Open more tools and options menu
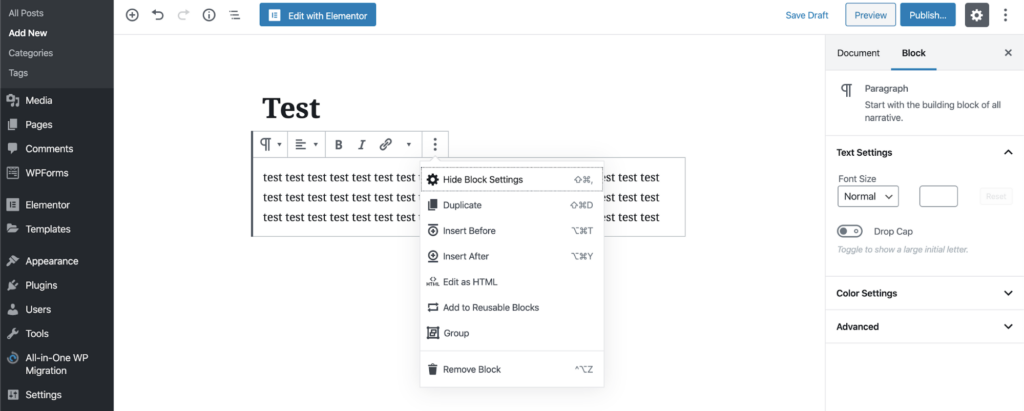This screenshot has height=411, width=1024. click(x=1006, y=15)
